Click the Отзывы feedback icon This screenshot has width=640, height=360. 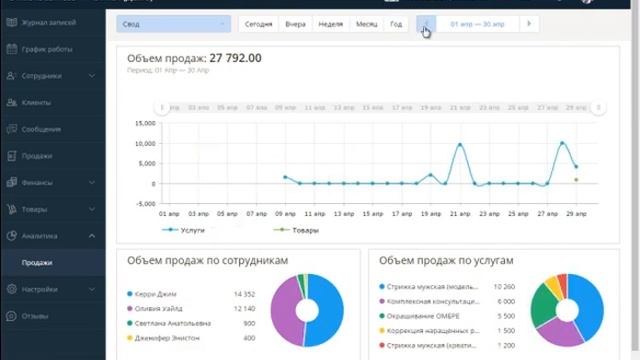click(x=12, y=316)
